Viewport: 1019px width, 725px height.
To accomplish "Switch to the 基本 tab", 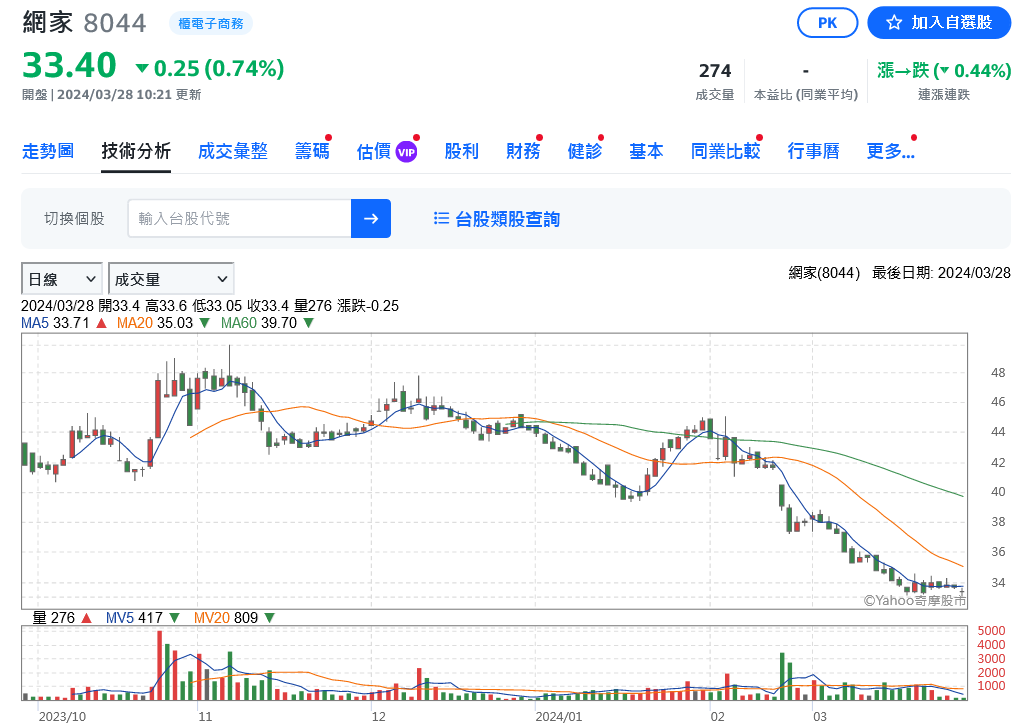I will click(x=646, y=151).
